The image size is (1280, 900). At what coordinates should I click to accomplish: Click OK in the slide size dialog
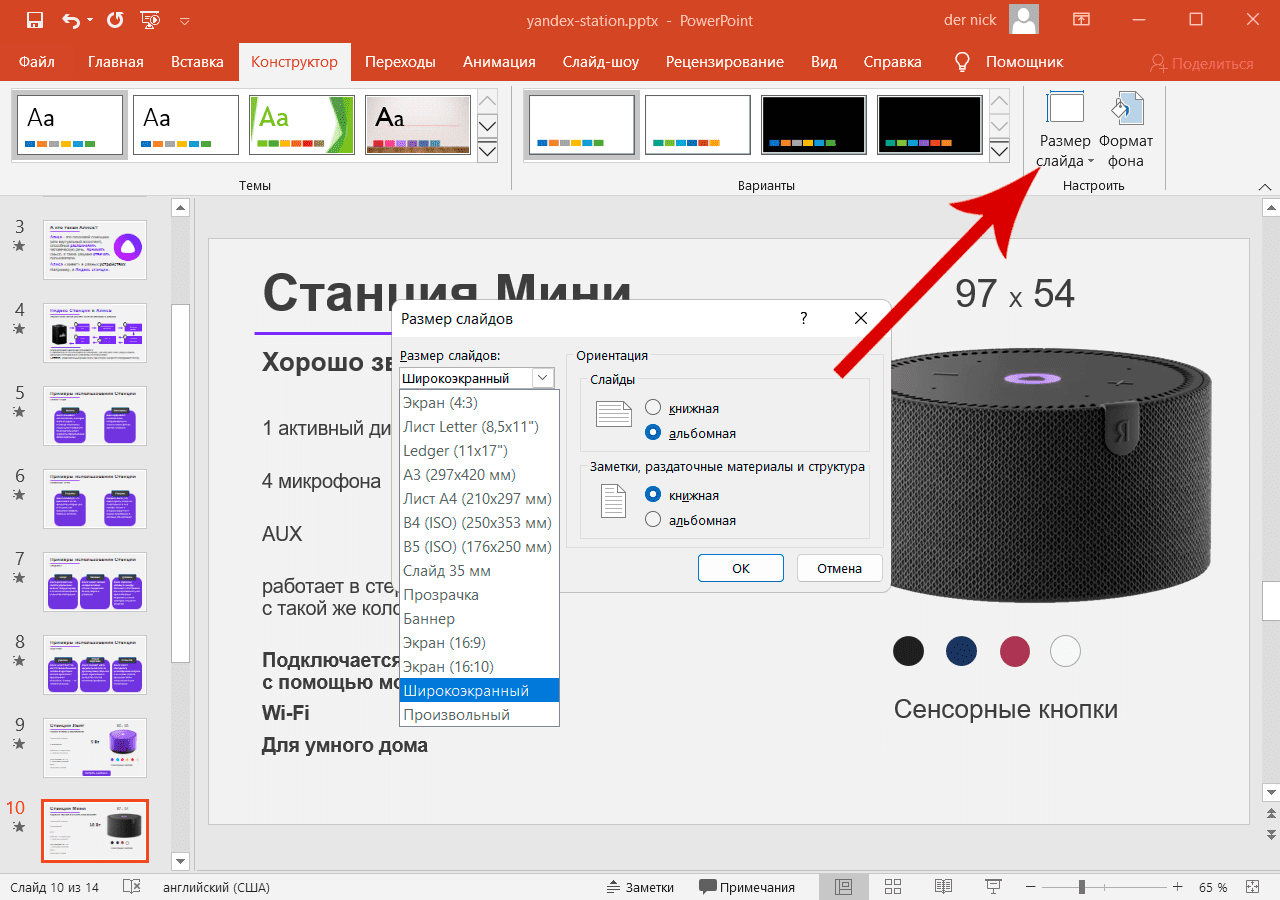tap(740, 568)
